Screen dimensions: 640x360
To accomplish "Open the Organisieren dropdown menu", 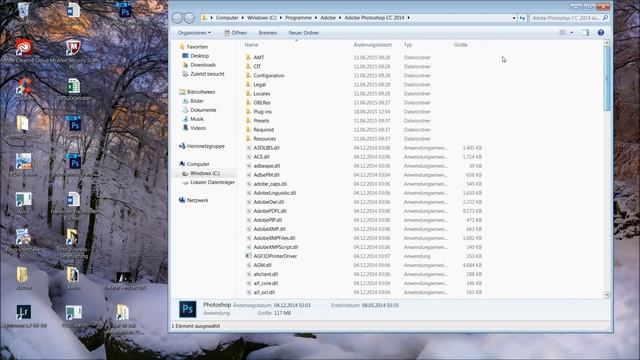I will pyautogui.click(x=194, y=33).
